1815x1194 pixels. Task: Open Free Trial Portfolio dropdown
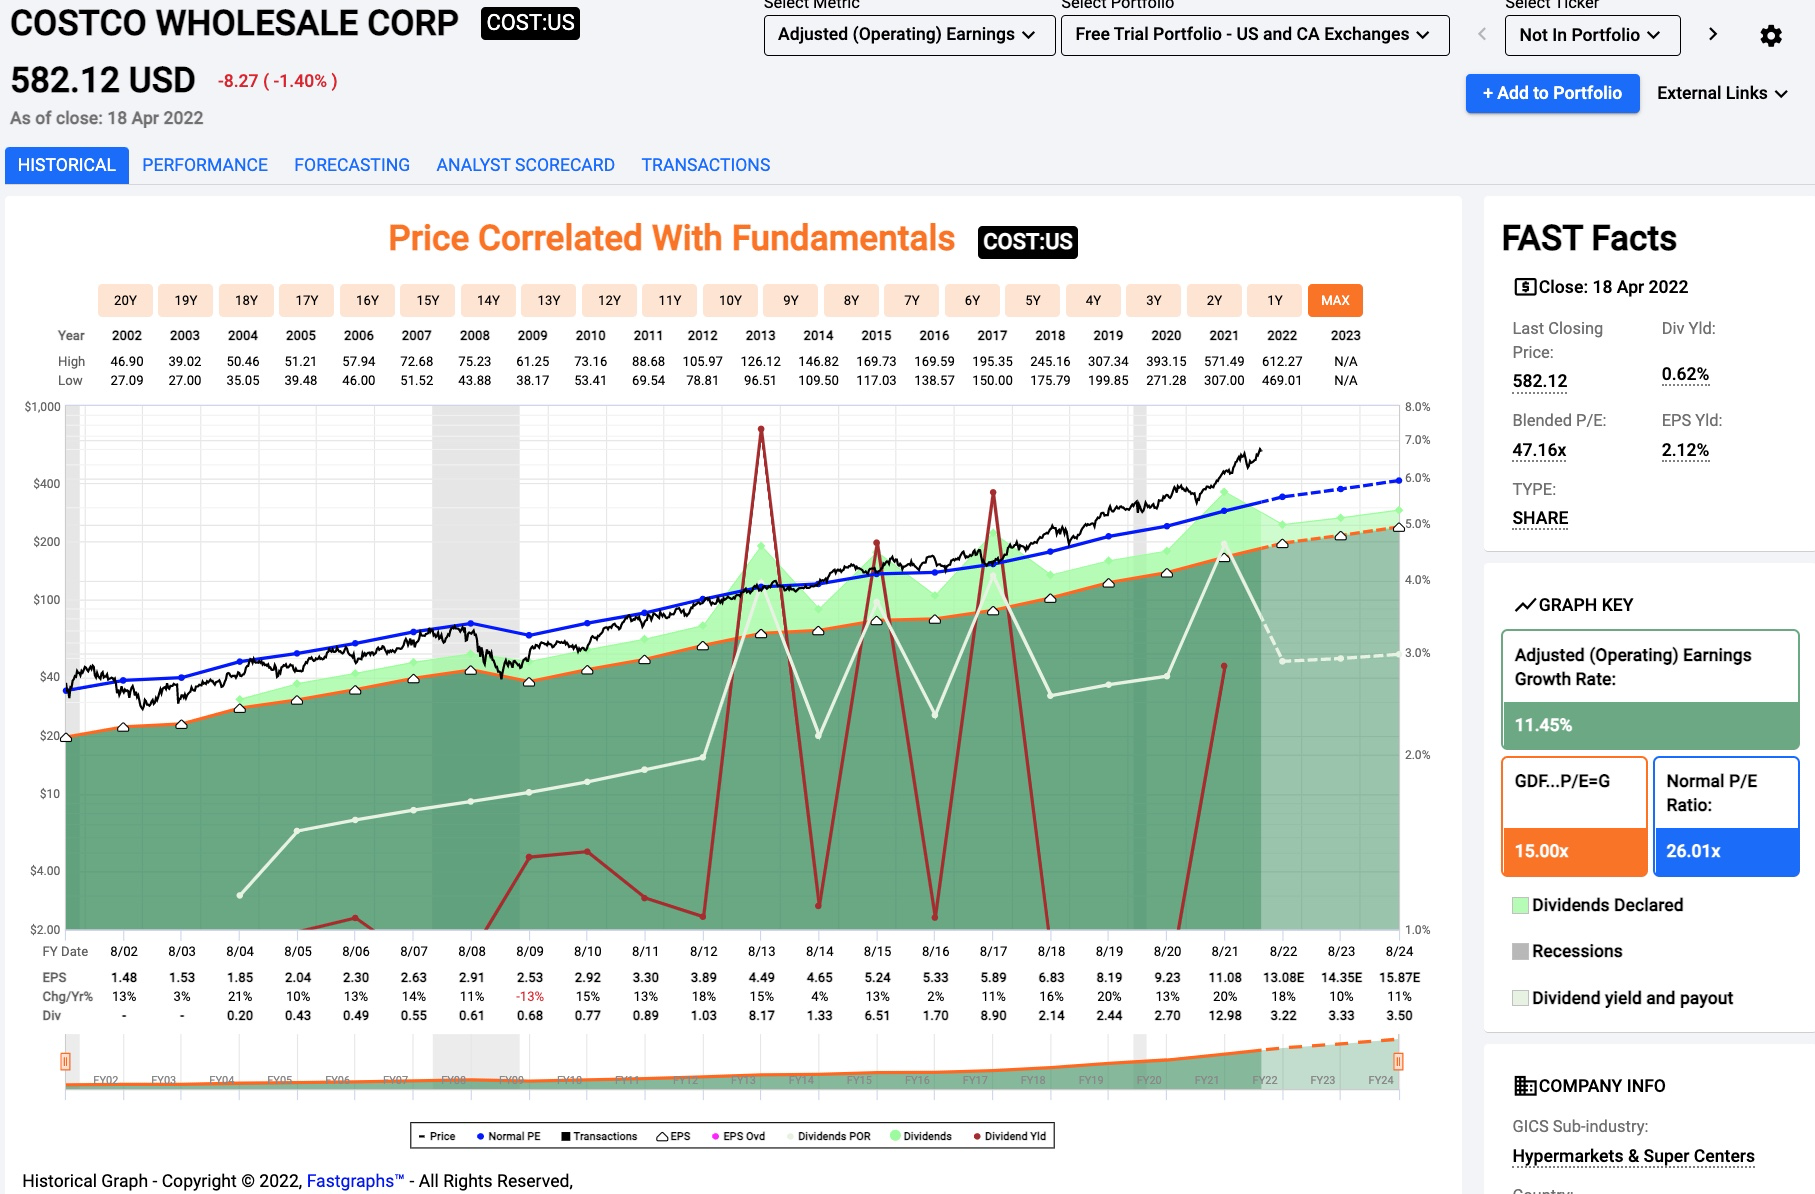(1255, 35)
